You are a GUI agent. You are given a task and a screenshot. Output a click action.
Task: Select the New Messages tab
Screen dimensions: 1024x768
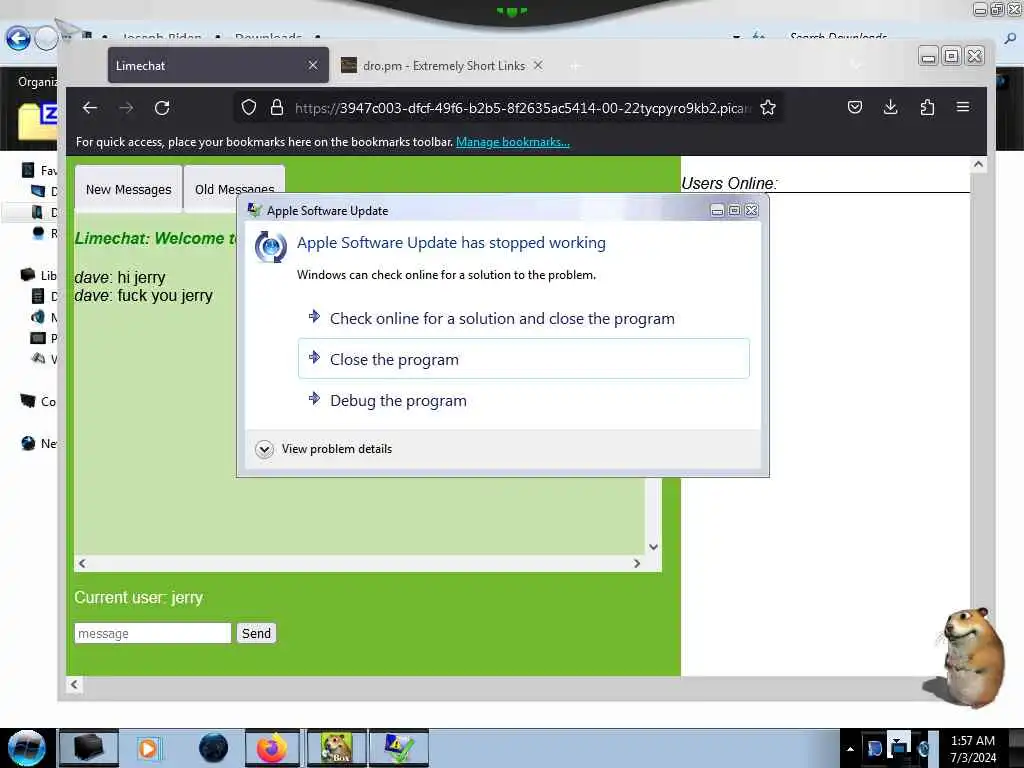(x=129, y=189)
